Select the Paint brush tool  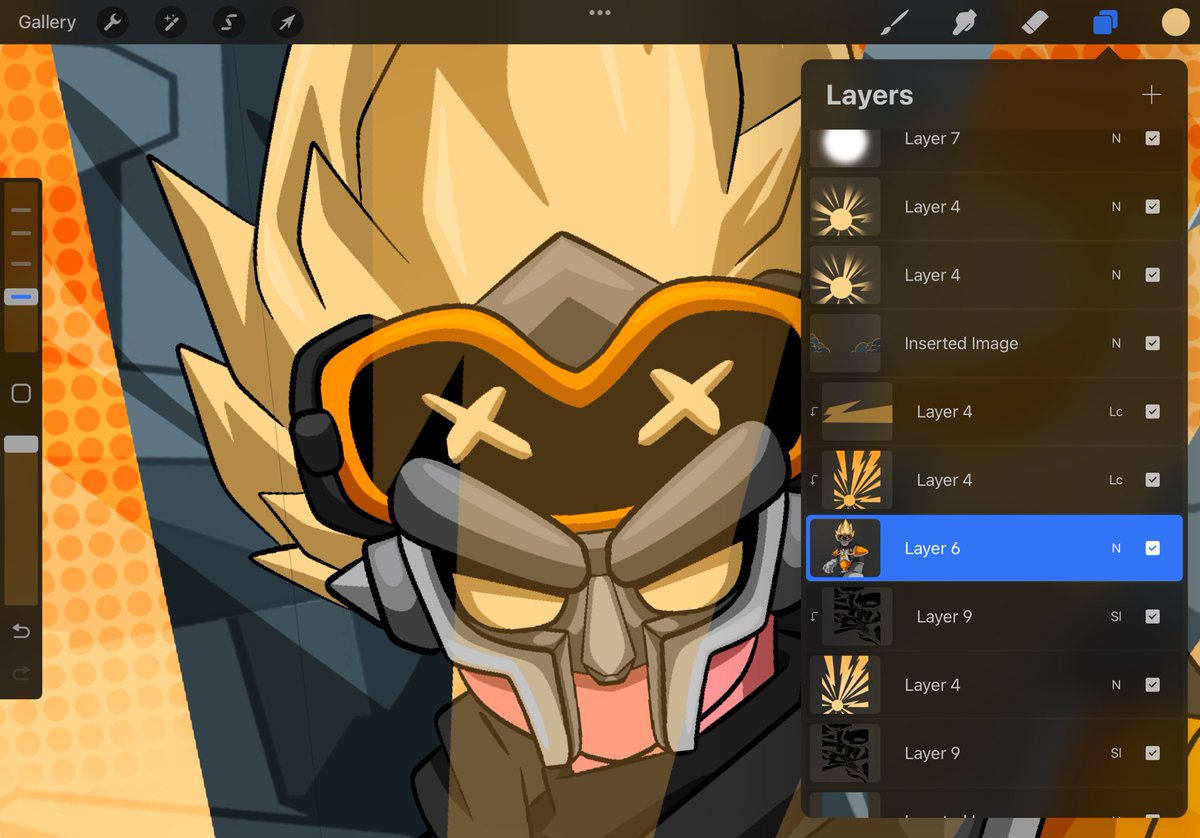(x=893, y=22)
